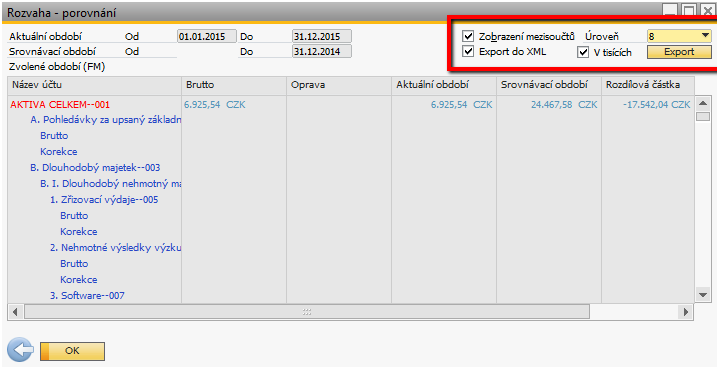Toggle Zobrazení mezisoučtů checkbox

pyautogui.click(x=468, y=36)
